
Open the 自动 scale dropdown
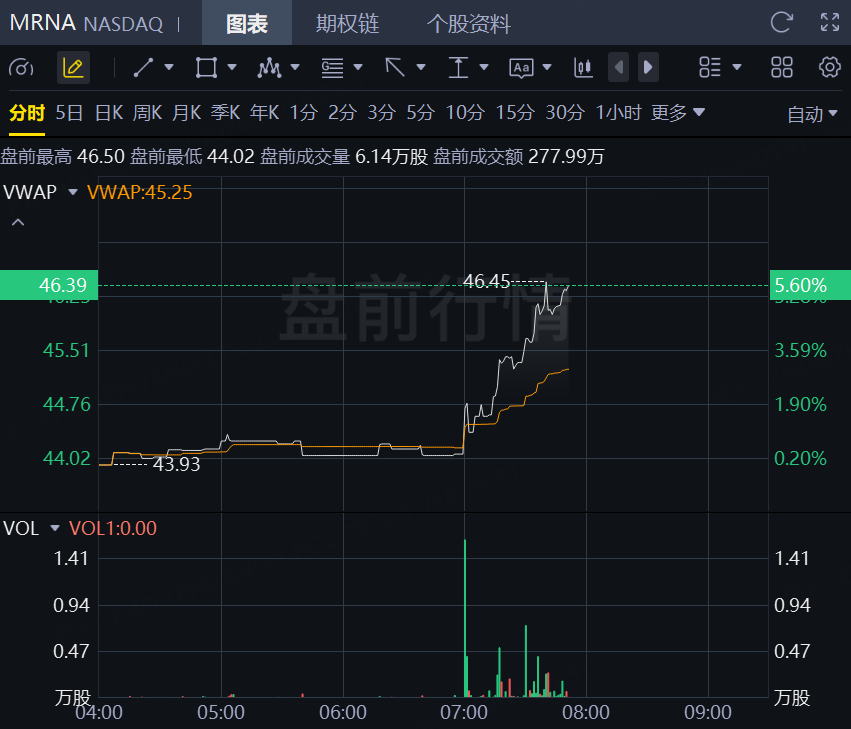[x=812, y=114]
